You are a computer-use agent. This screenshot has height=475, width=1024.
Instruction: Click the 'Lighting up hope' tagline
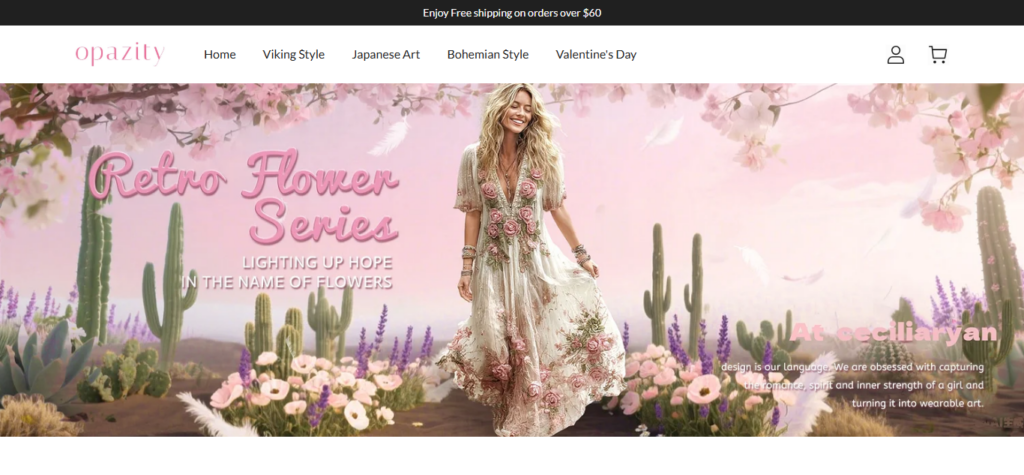pos(288,272)
